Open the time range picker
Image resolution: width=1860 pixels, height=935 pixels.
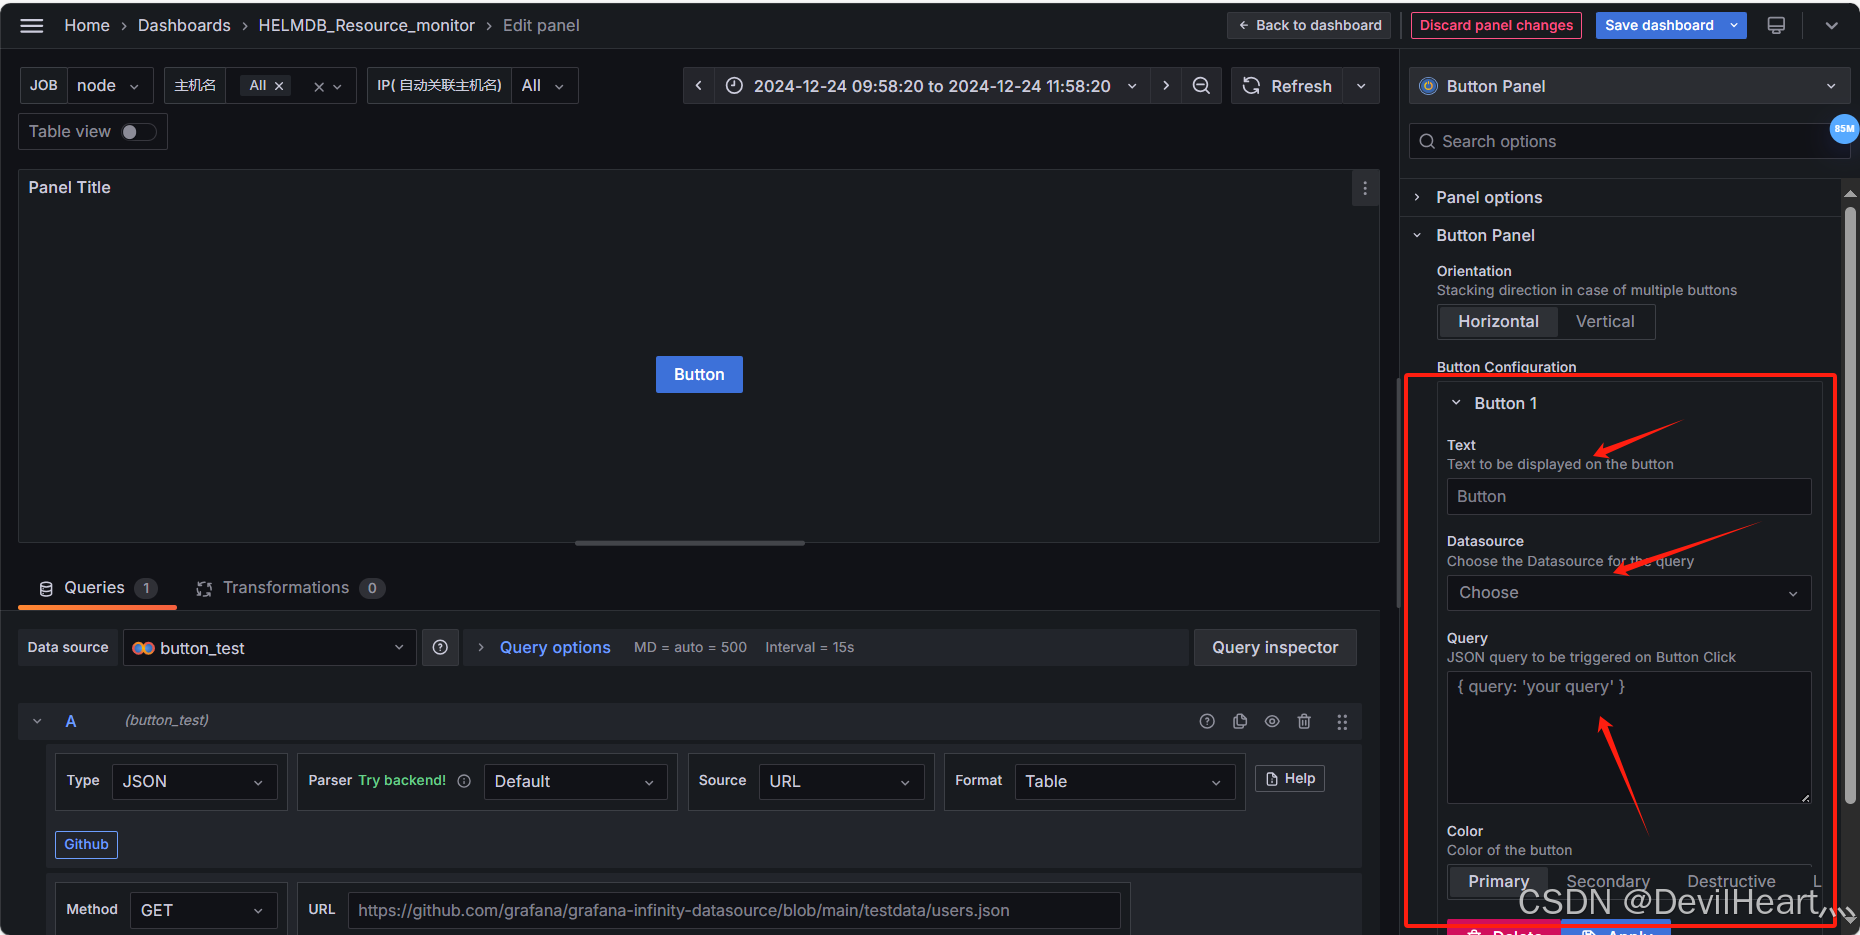(x=931, y=86)
